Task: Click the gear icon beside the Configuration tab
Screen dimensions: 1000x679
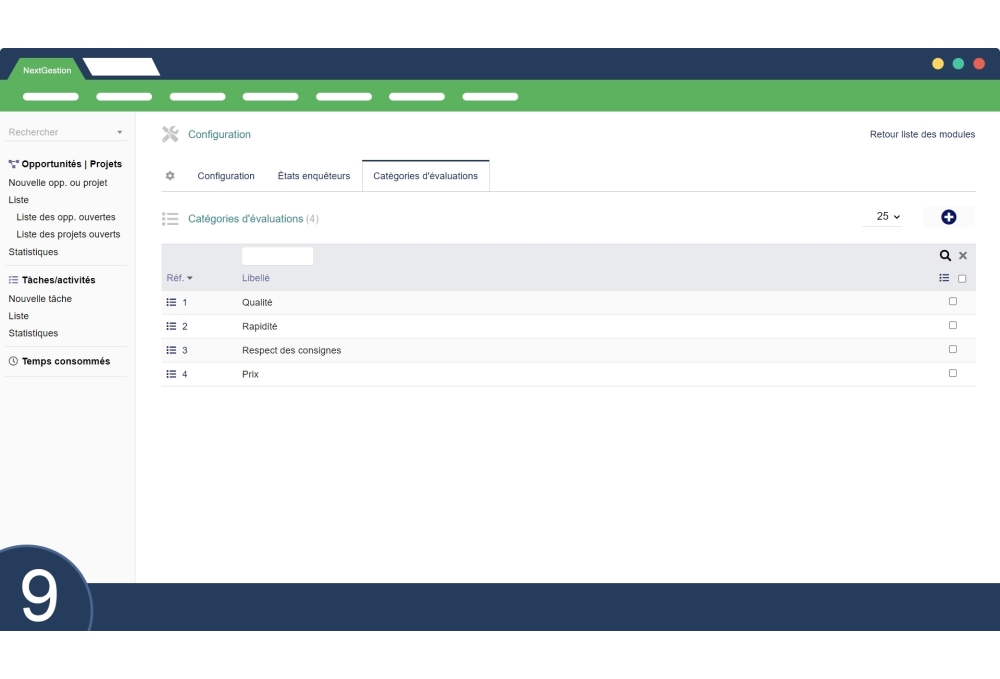Action: click(x=170, y=176)
